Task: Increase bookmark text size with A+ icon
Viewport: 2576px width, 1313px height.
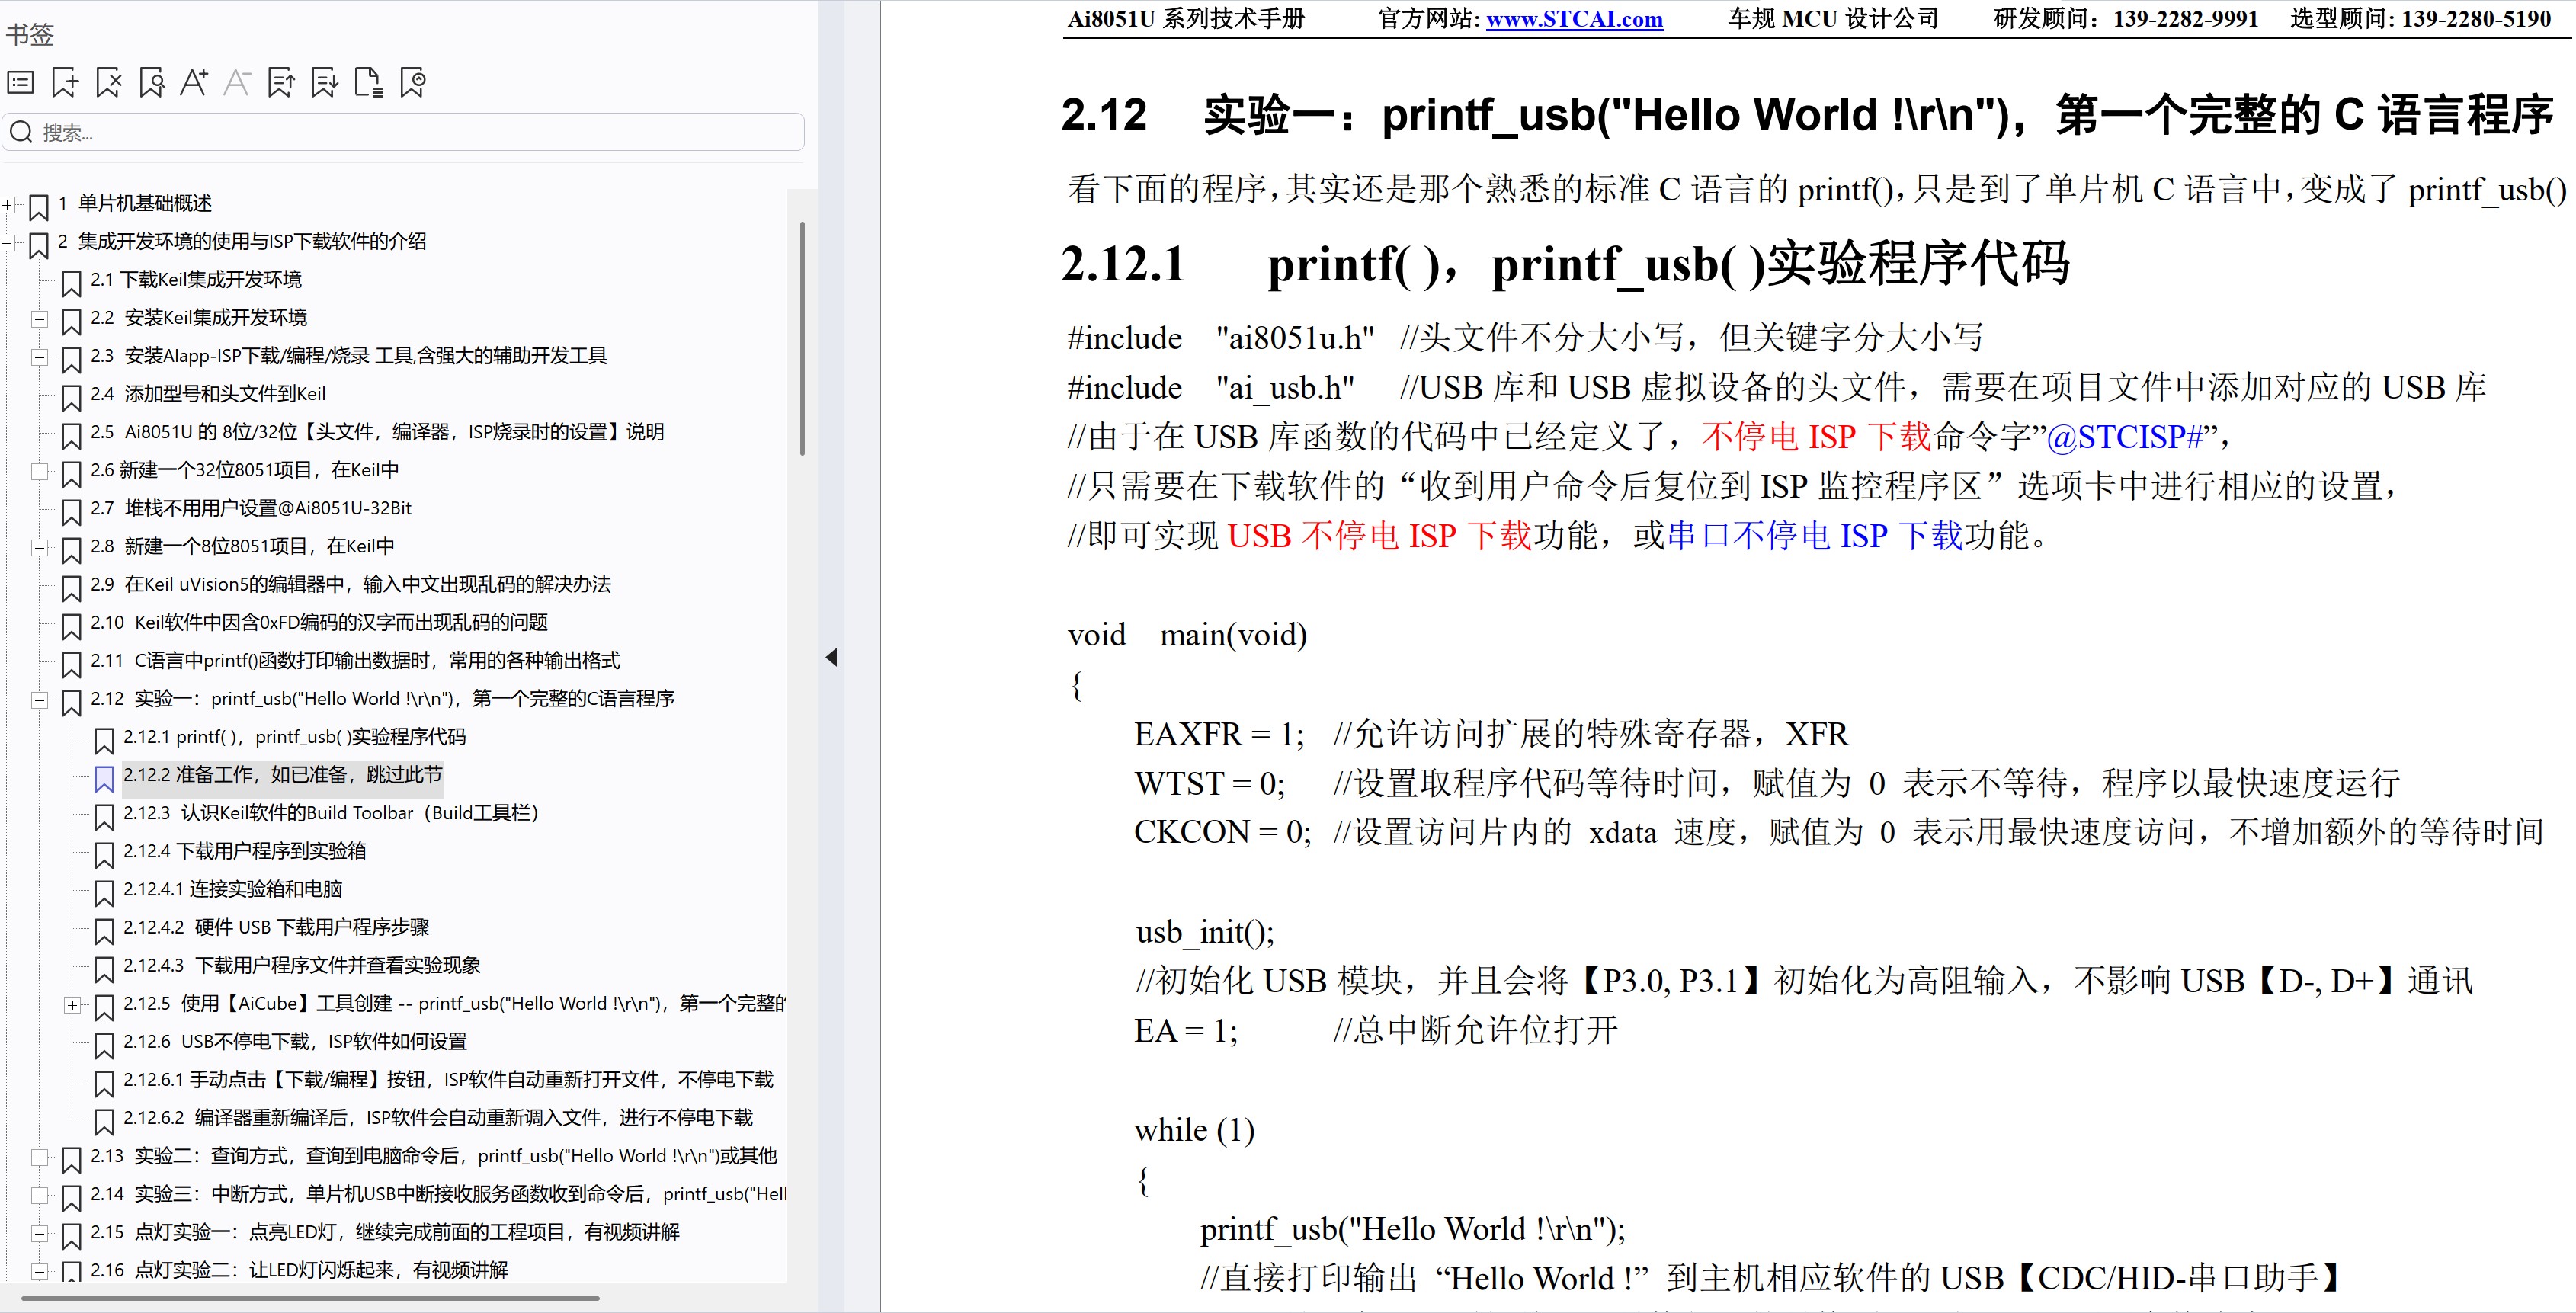Action: tap(194, 83)
